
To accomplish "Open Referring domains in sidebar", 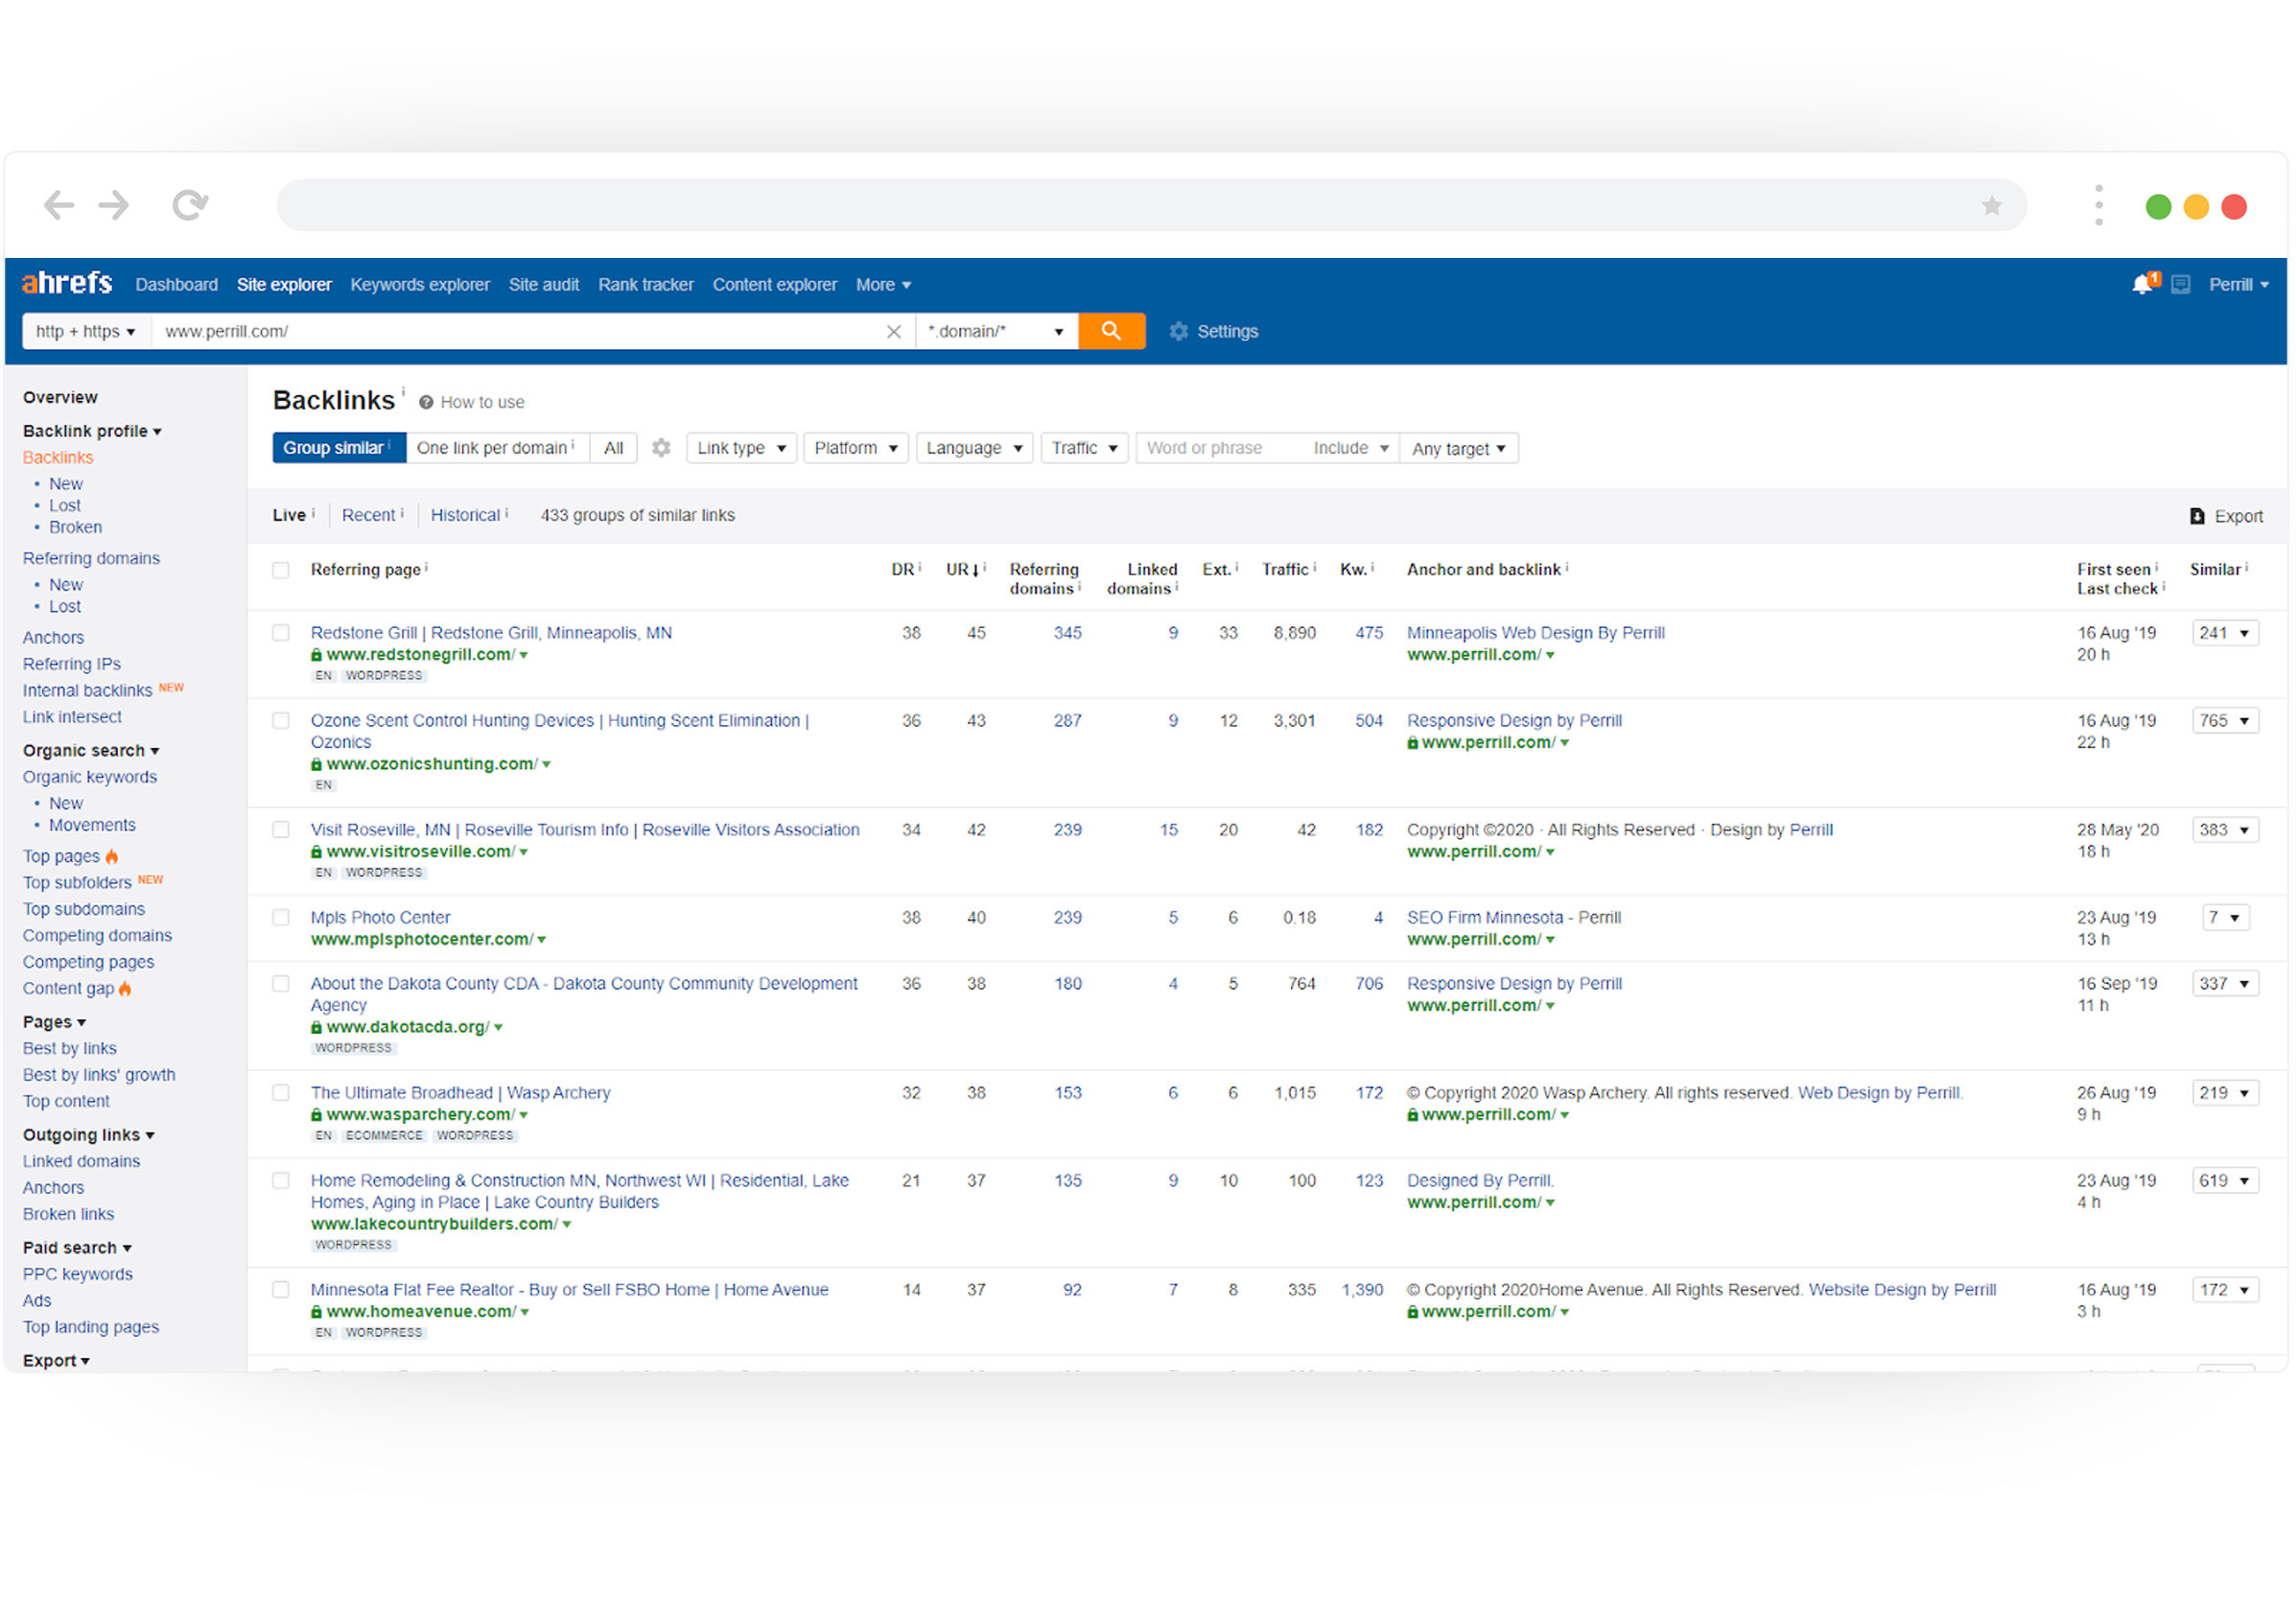I will (92, 559).
